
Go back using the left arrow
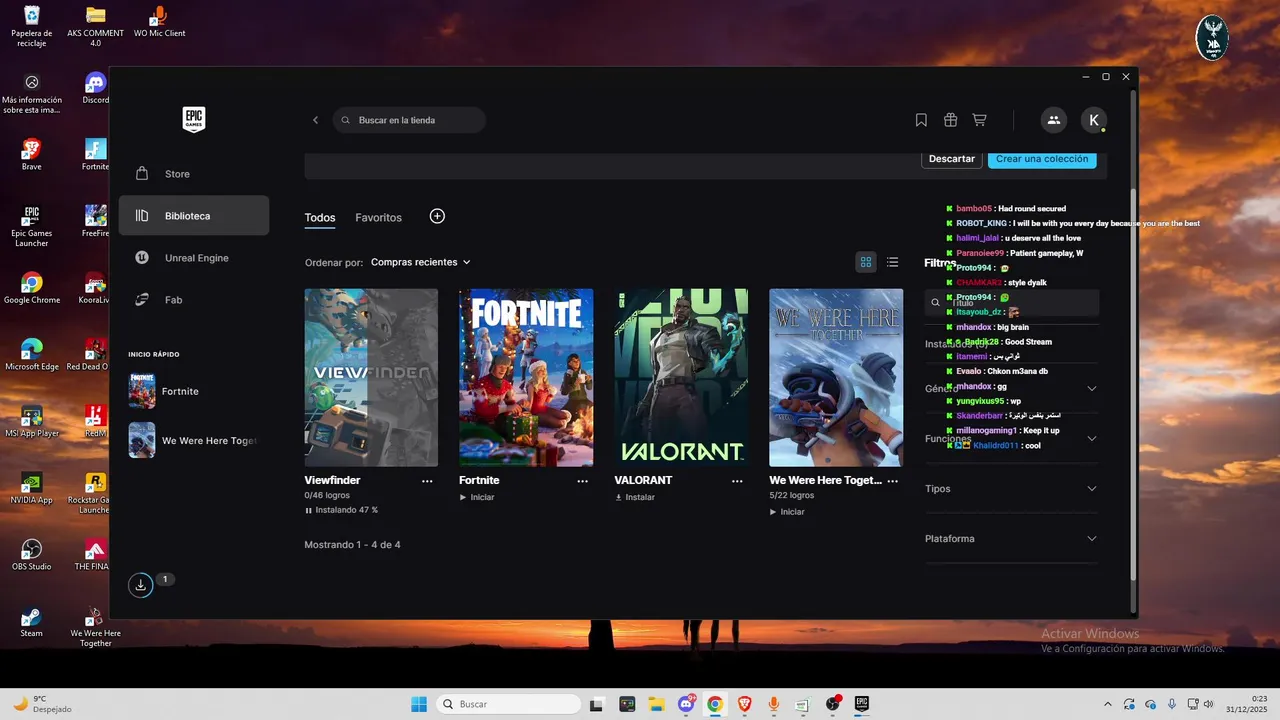point(316,120)
